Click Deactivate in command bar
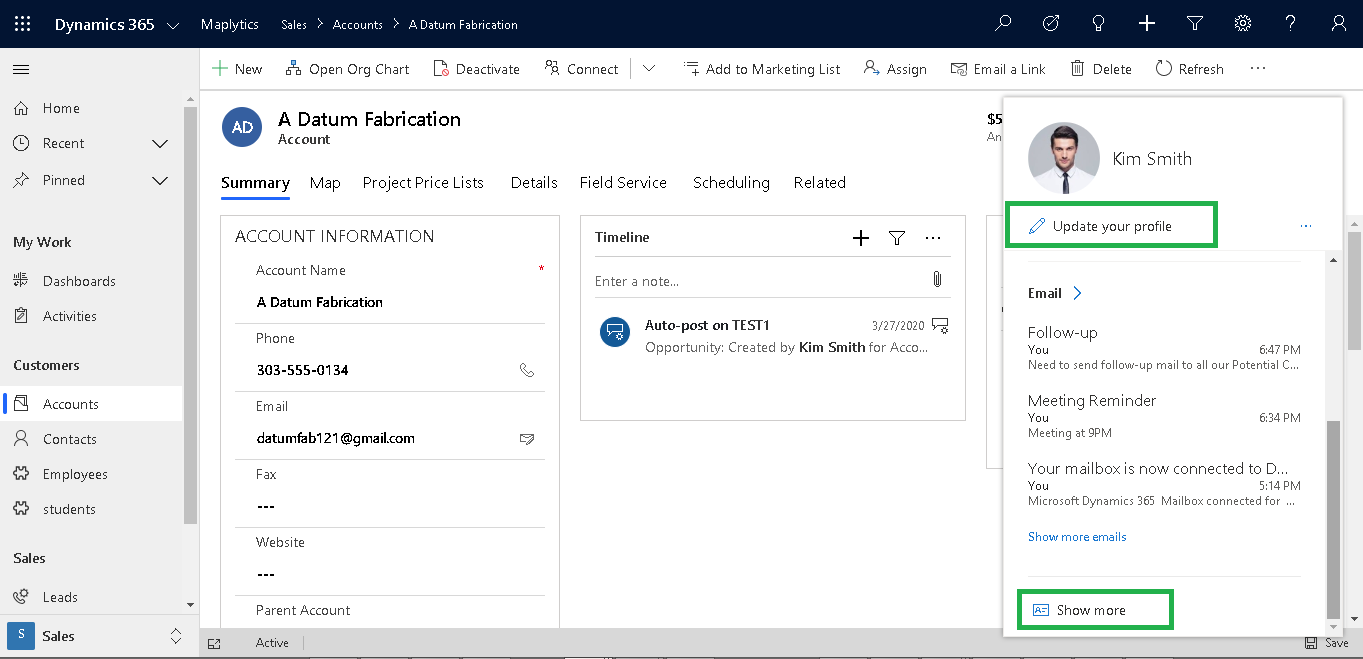Viewport: 1363px width, 659px height. (x=476, y=69)
